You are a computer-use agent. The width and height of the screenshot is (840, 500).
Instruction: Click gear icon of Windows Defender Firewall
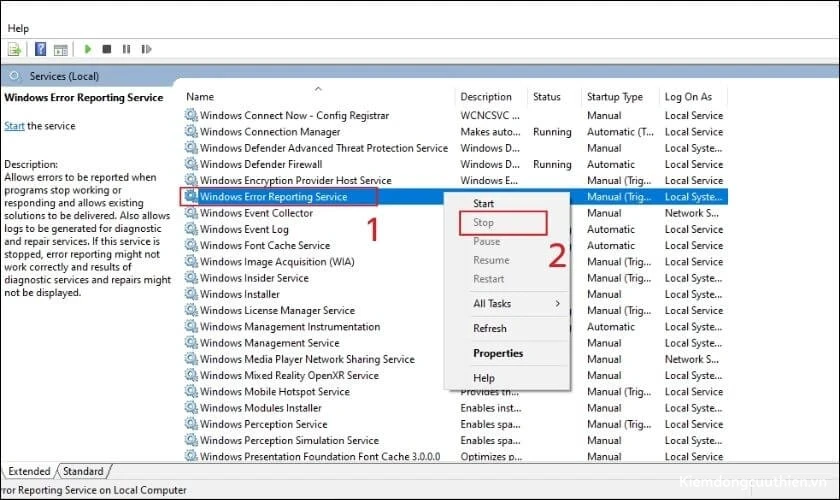click(191, 163)
